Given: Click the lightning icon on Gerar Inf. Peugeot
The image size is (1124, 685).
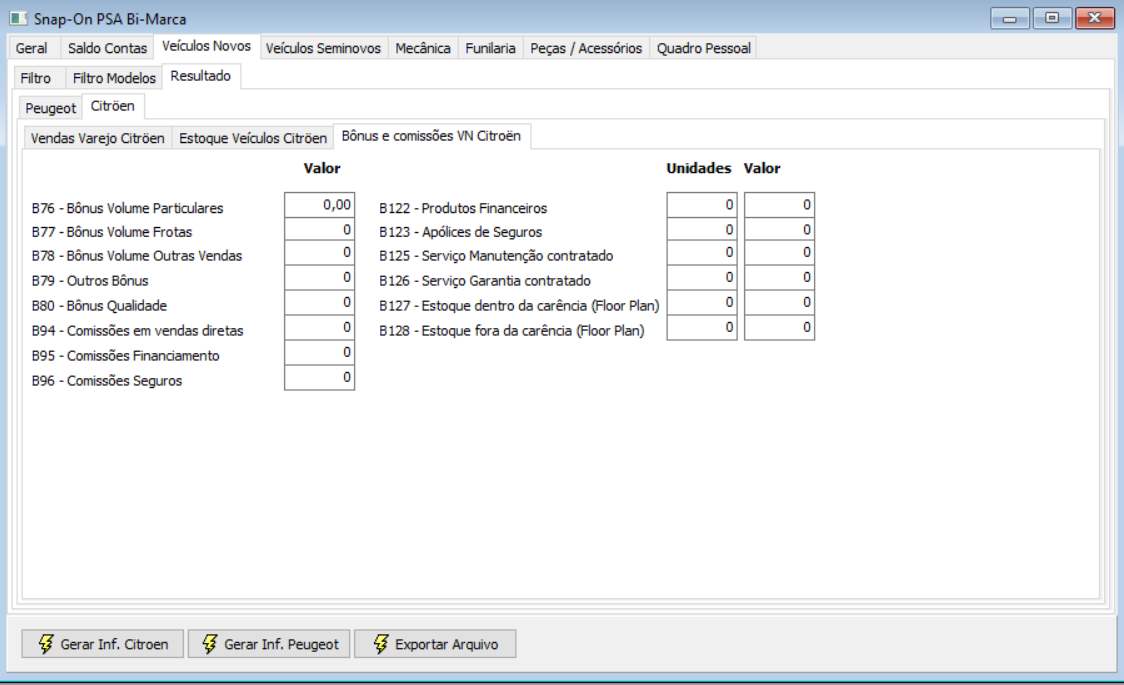Looking at the screenshot, I should pos(209,643).
